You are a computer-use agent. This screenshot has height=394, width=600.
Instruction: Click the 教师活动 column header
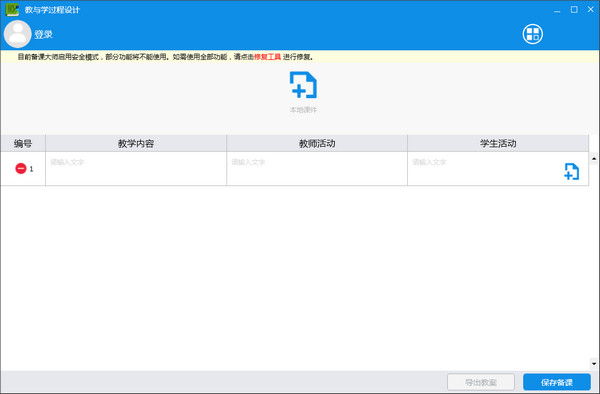pyautogui.click(x=317, y=143)
